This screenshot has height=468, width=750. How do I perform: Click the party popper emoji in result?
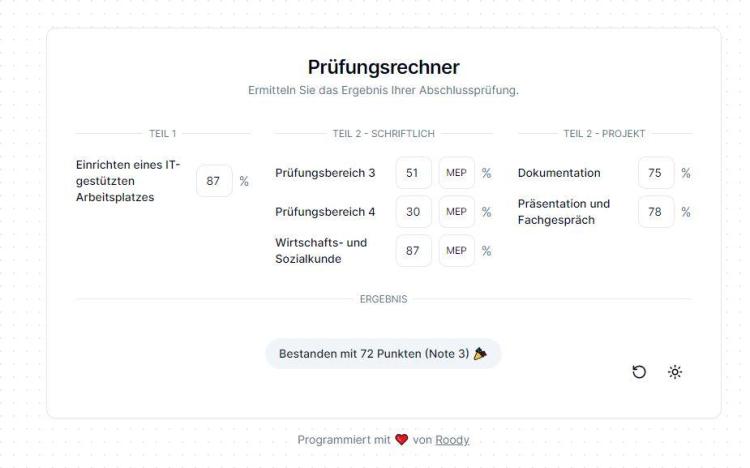480,354
